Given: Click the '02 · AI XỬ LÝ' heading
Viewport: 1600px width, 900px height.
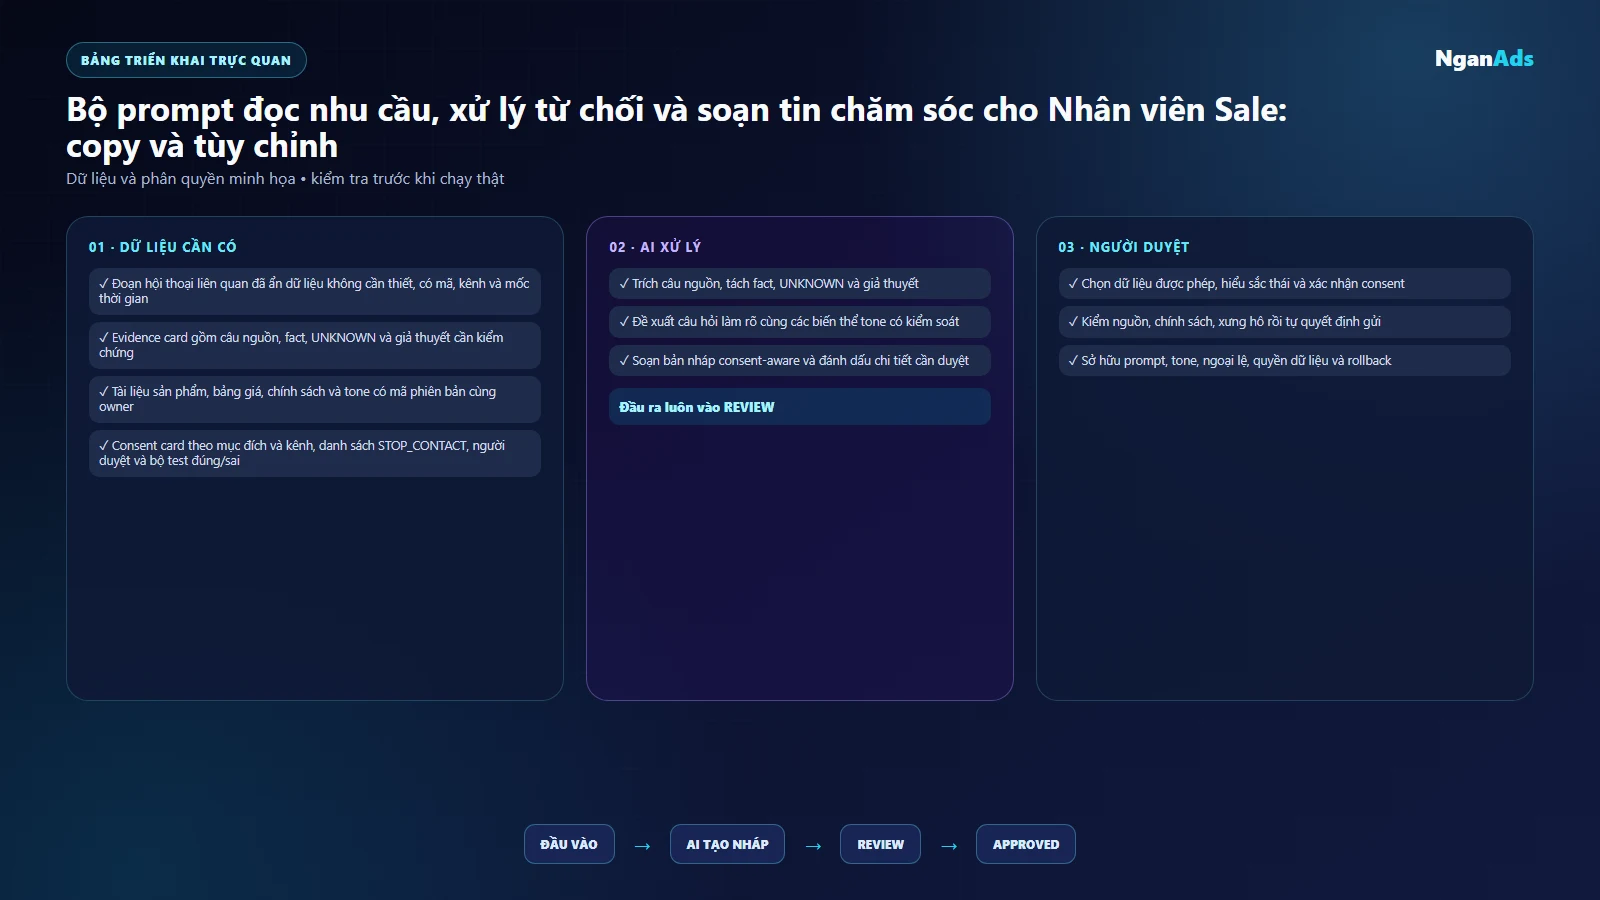Looking at the screenshot, I should (655, 247).
